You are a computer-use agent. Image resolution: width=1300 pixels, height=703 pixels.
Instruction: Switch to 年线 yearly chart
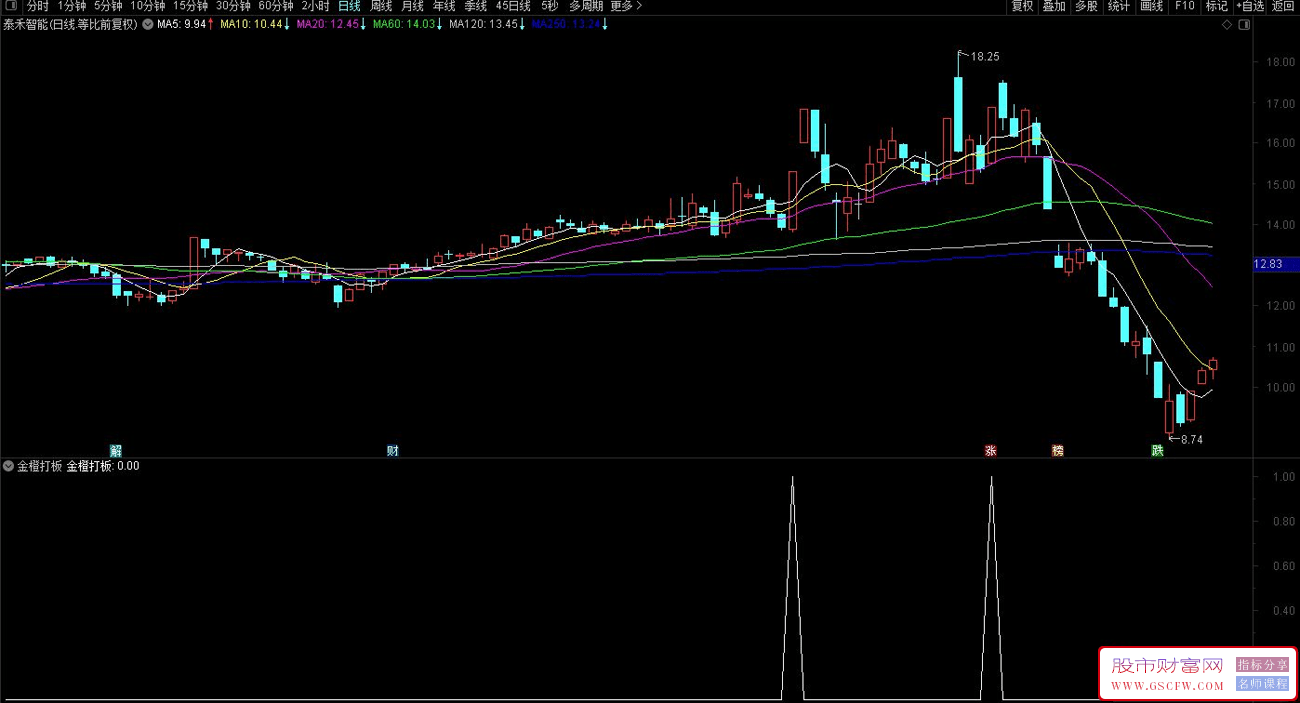pyautogui.click(x=443, y=6)
